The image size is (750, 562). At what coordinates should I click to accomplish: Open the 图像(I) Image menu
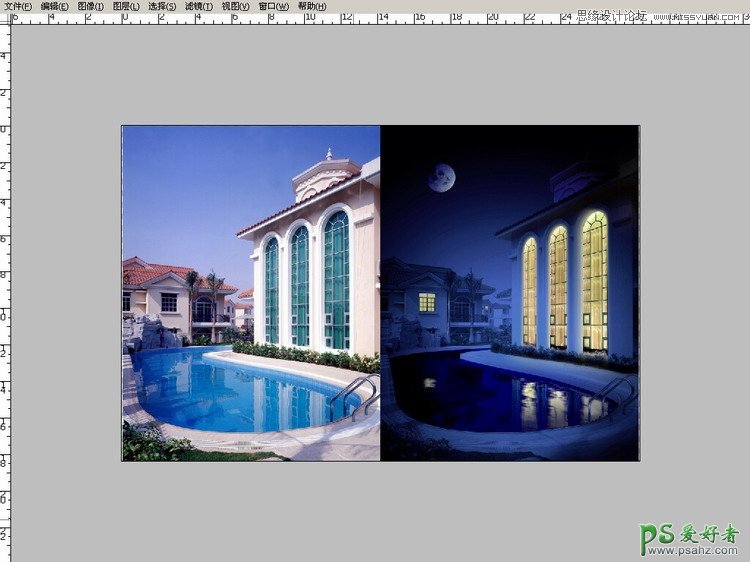[91, 6]
